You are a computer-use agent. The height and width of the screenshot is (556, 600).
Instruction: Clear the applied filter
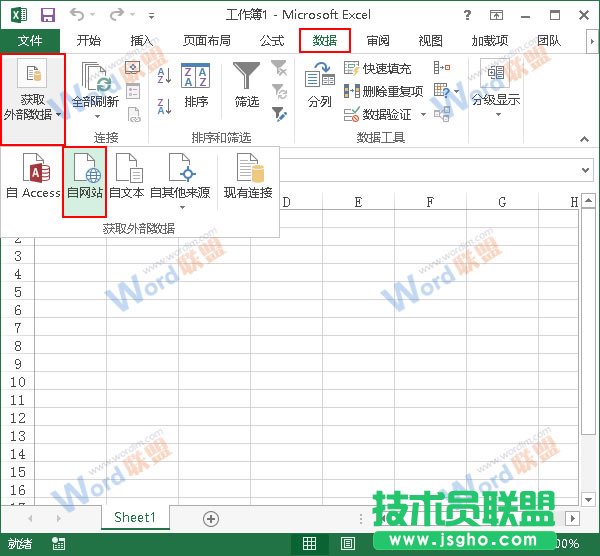(x=279, y=68)
